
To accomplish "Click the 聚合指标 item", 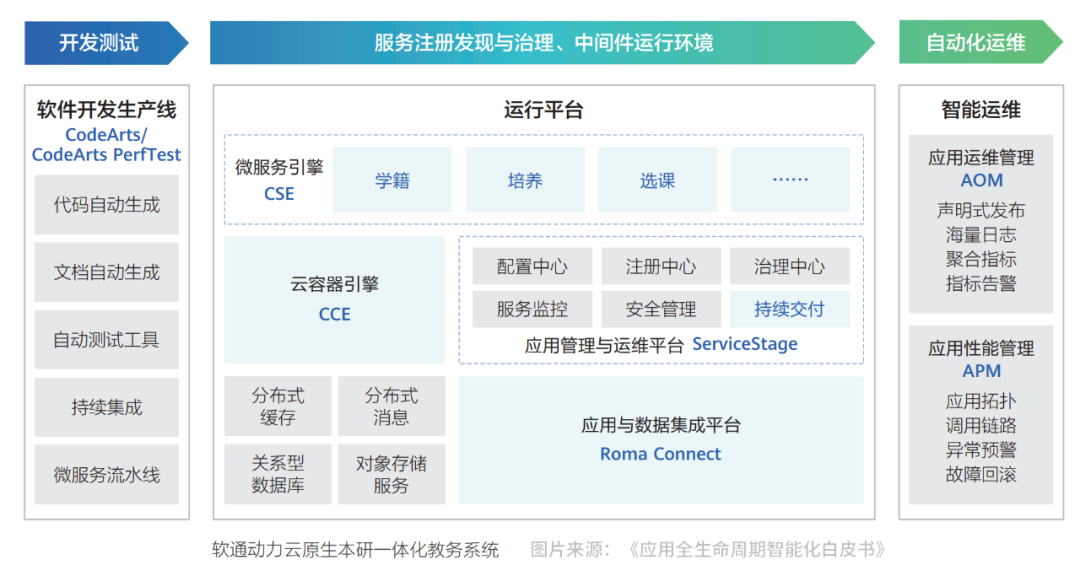I will point(981,259).
